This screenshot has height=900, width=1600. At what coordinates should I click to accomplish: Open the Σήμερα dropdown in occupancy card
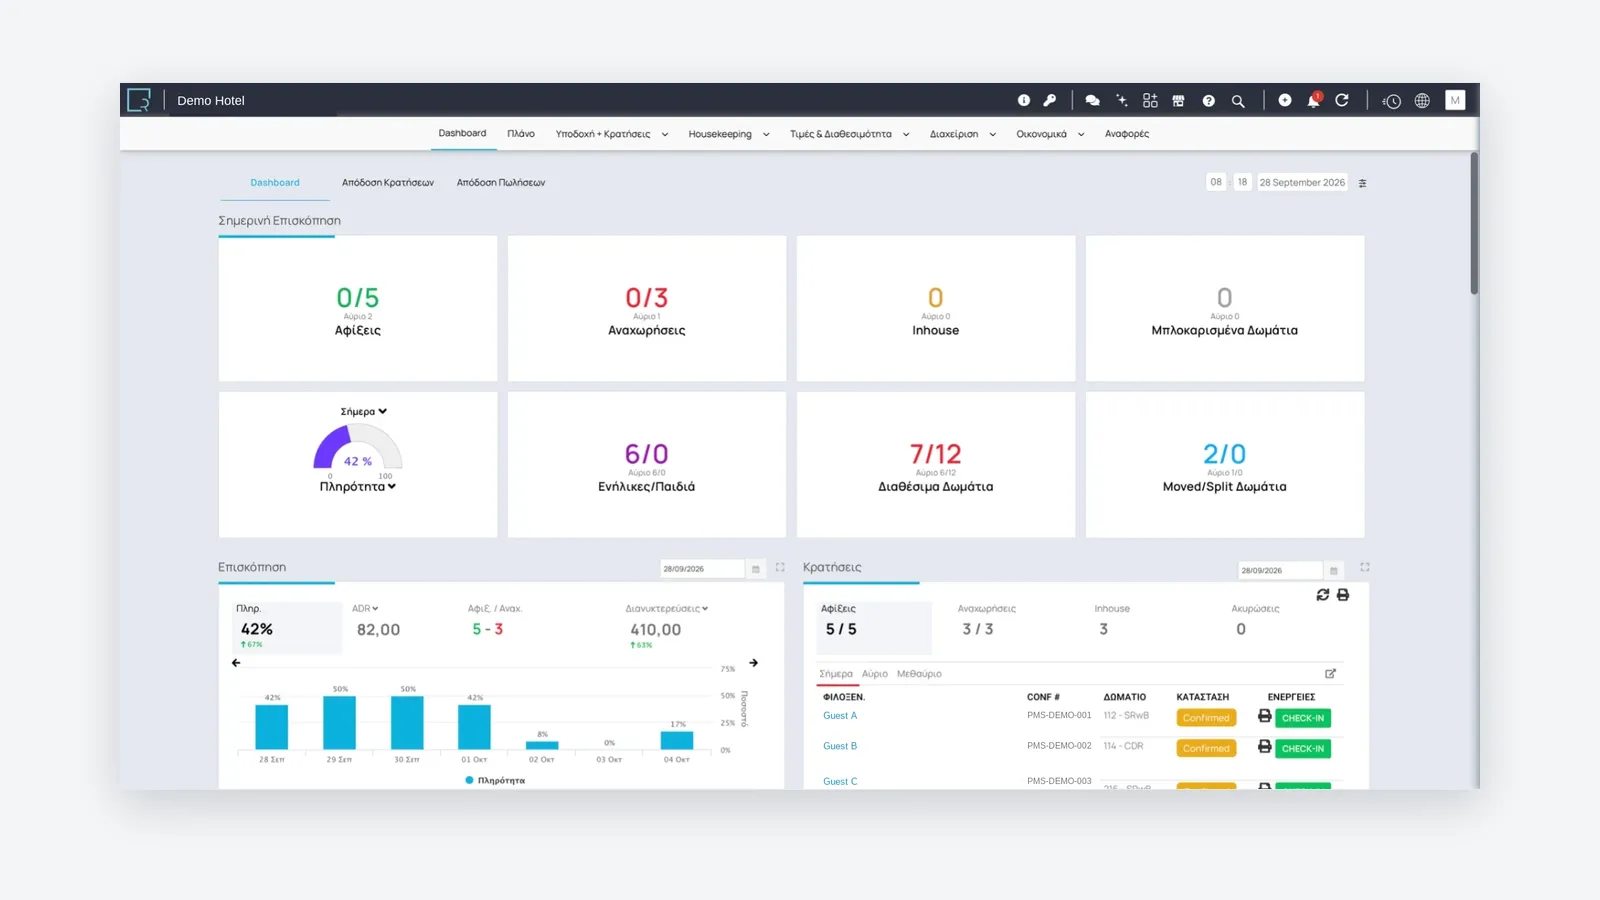click(363, 411)
